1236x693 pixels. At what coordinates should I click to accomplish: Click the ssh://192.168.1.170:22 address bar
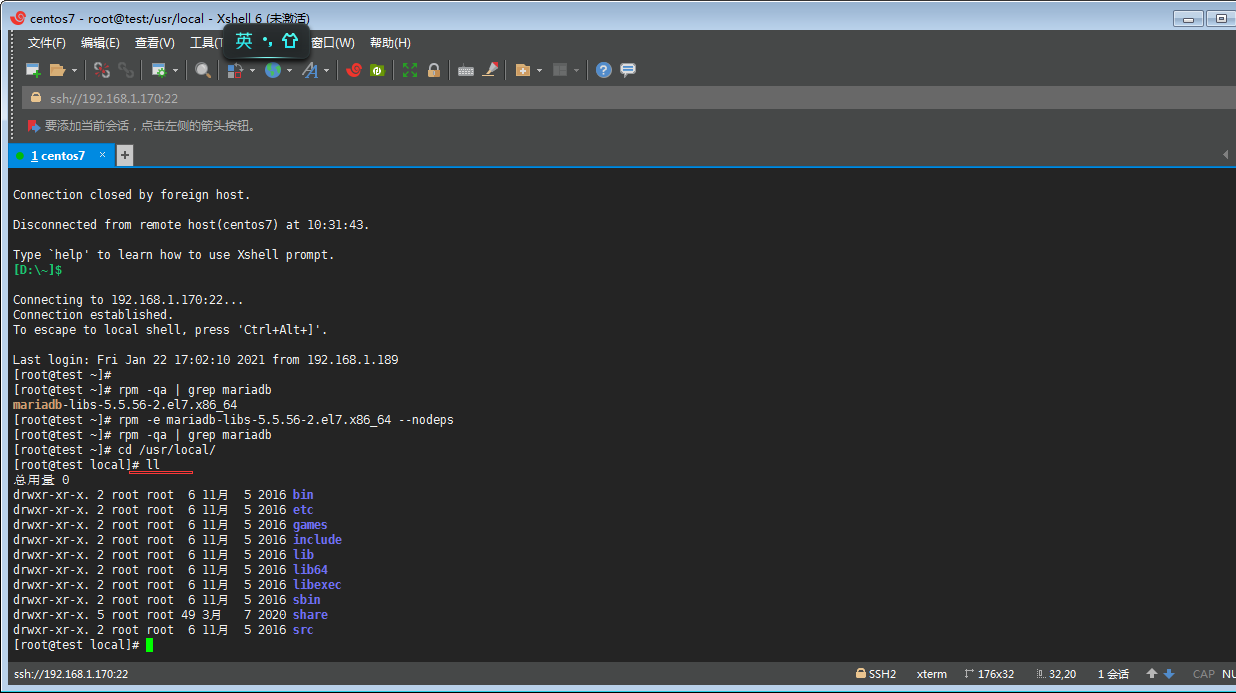[x=114, y=98]
